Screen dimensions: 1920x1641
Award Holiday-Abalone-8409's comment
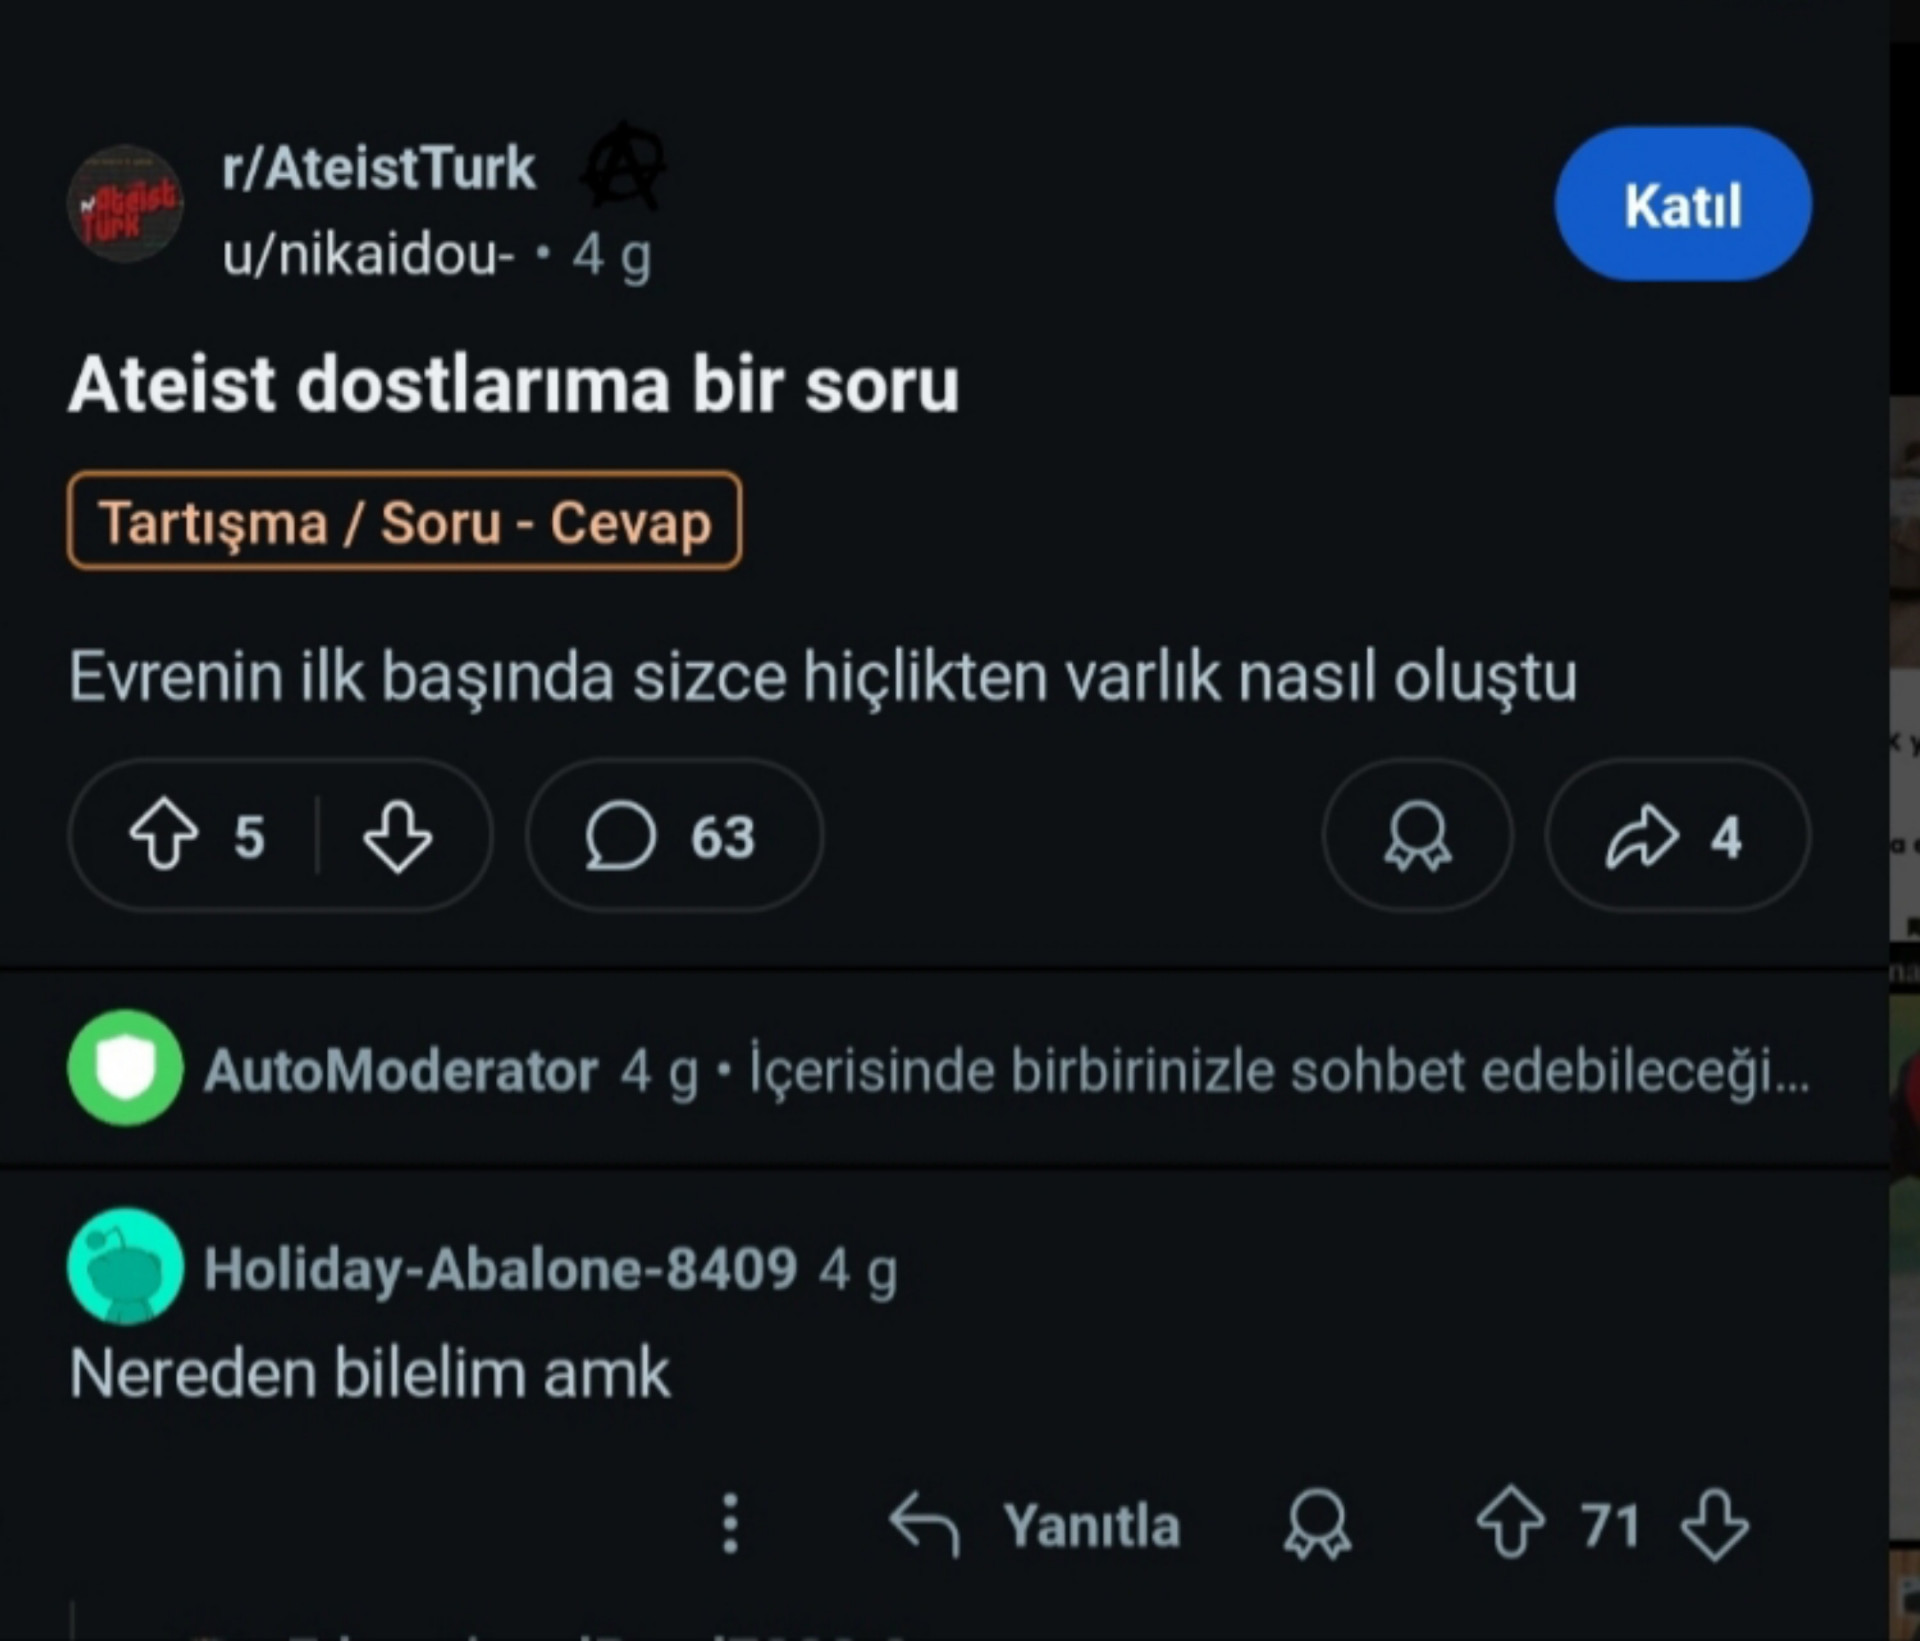(x=1317, y=1524)
